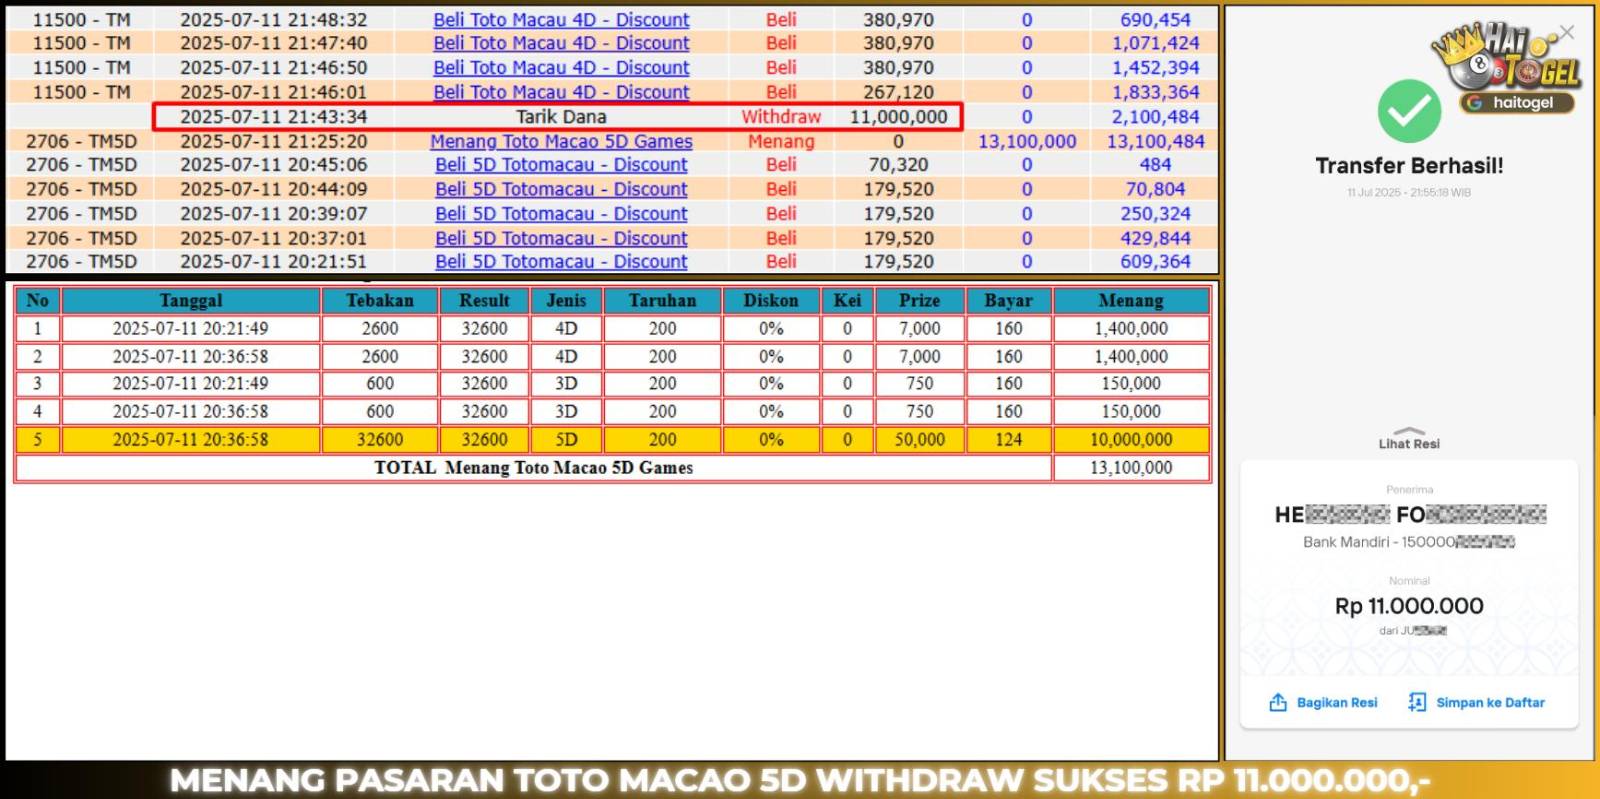Open Beli Toto Macau 4D link at 21:47:40
Image resolution: width=1600 pixels, height=799 pixels.
(x=561, y=43)
